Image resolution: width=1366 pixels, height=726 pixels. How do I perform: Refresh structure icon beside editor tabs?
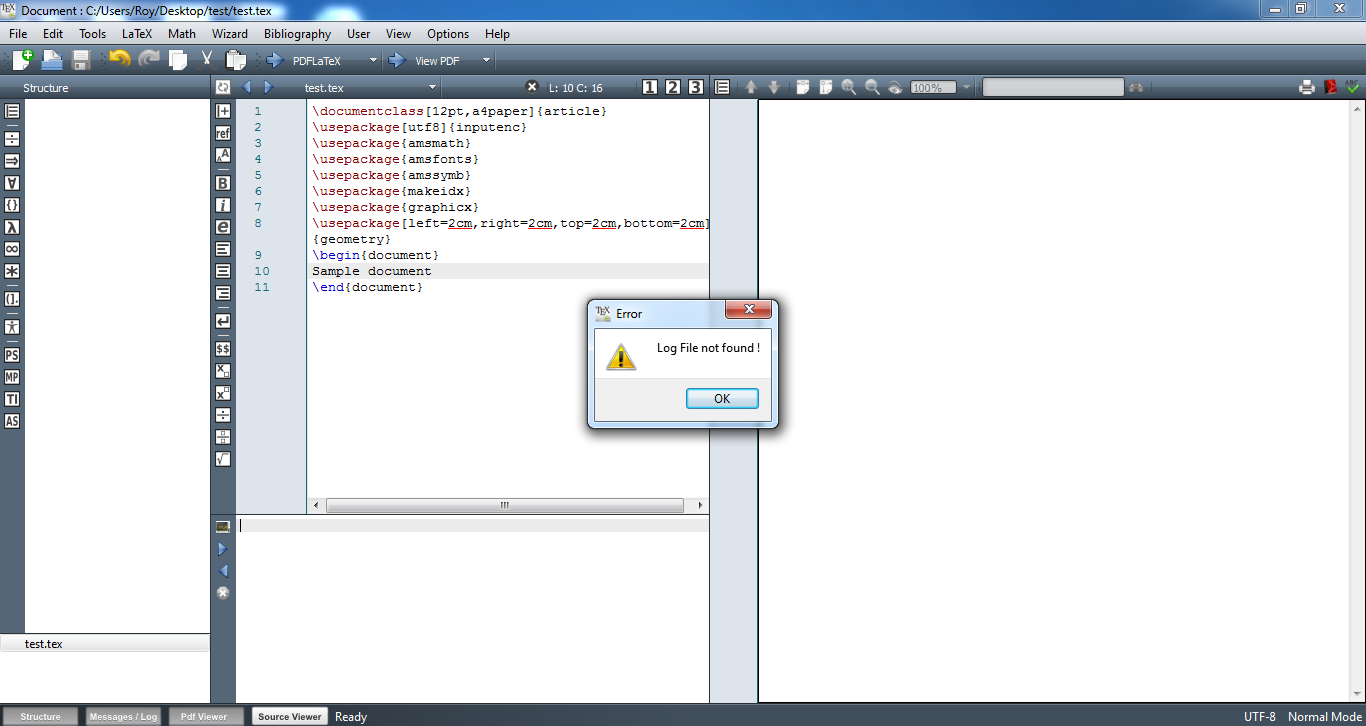click(x=223, y=87)
